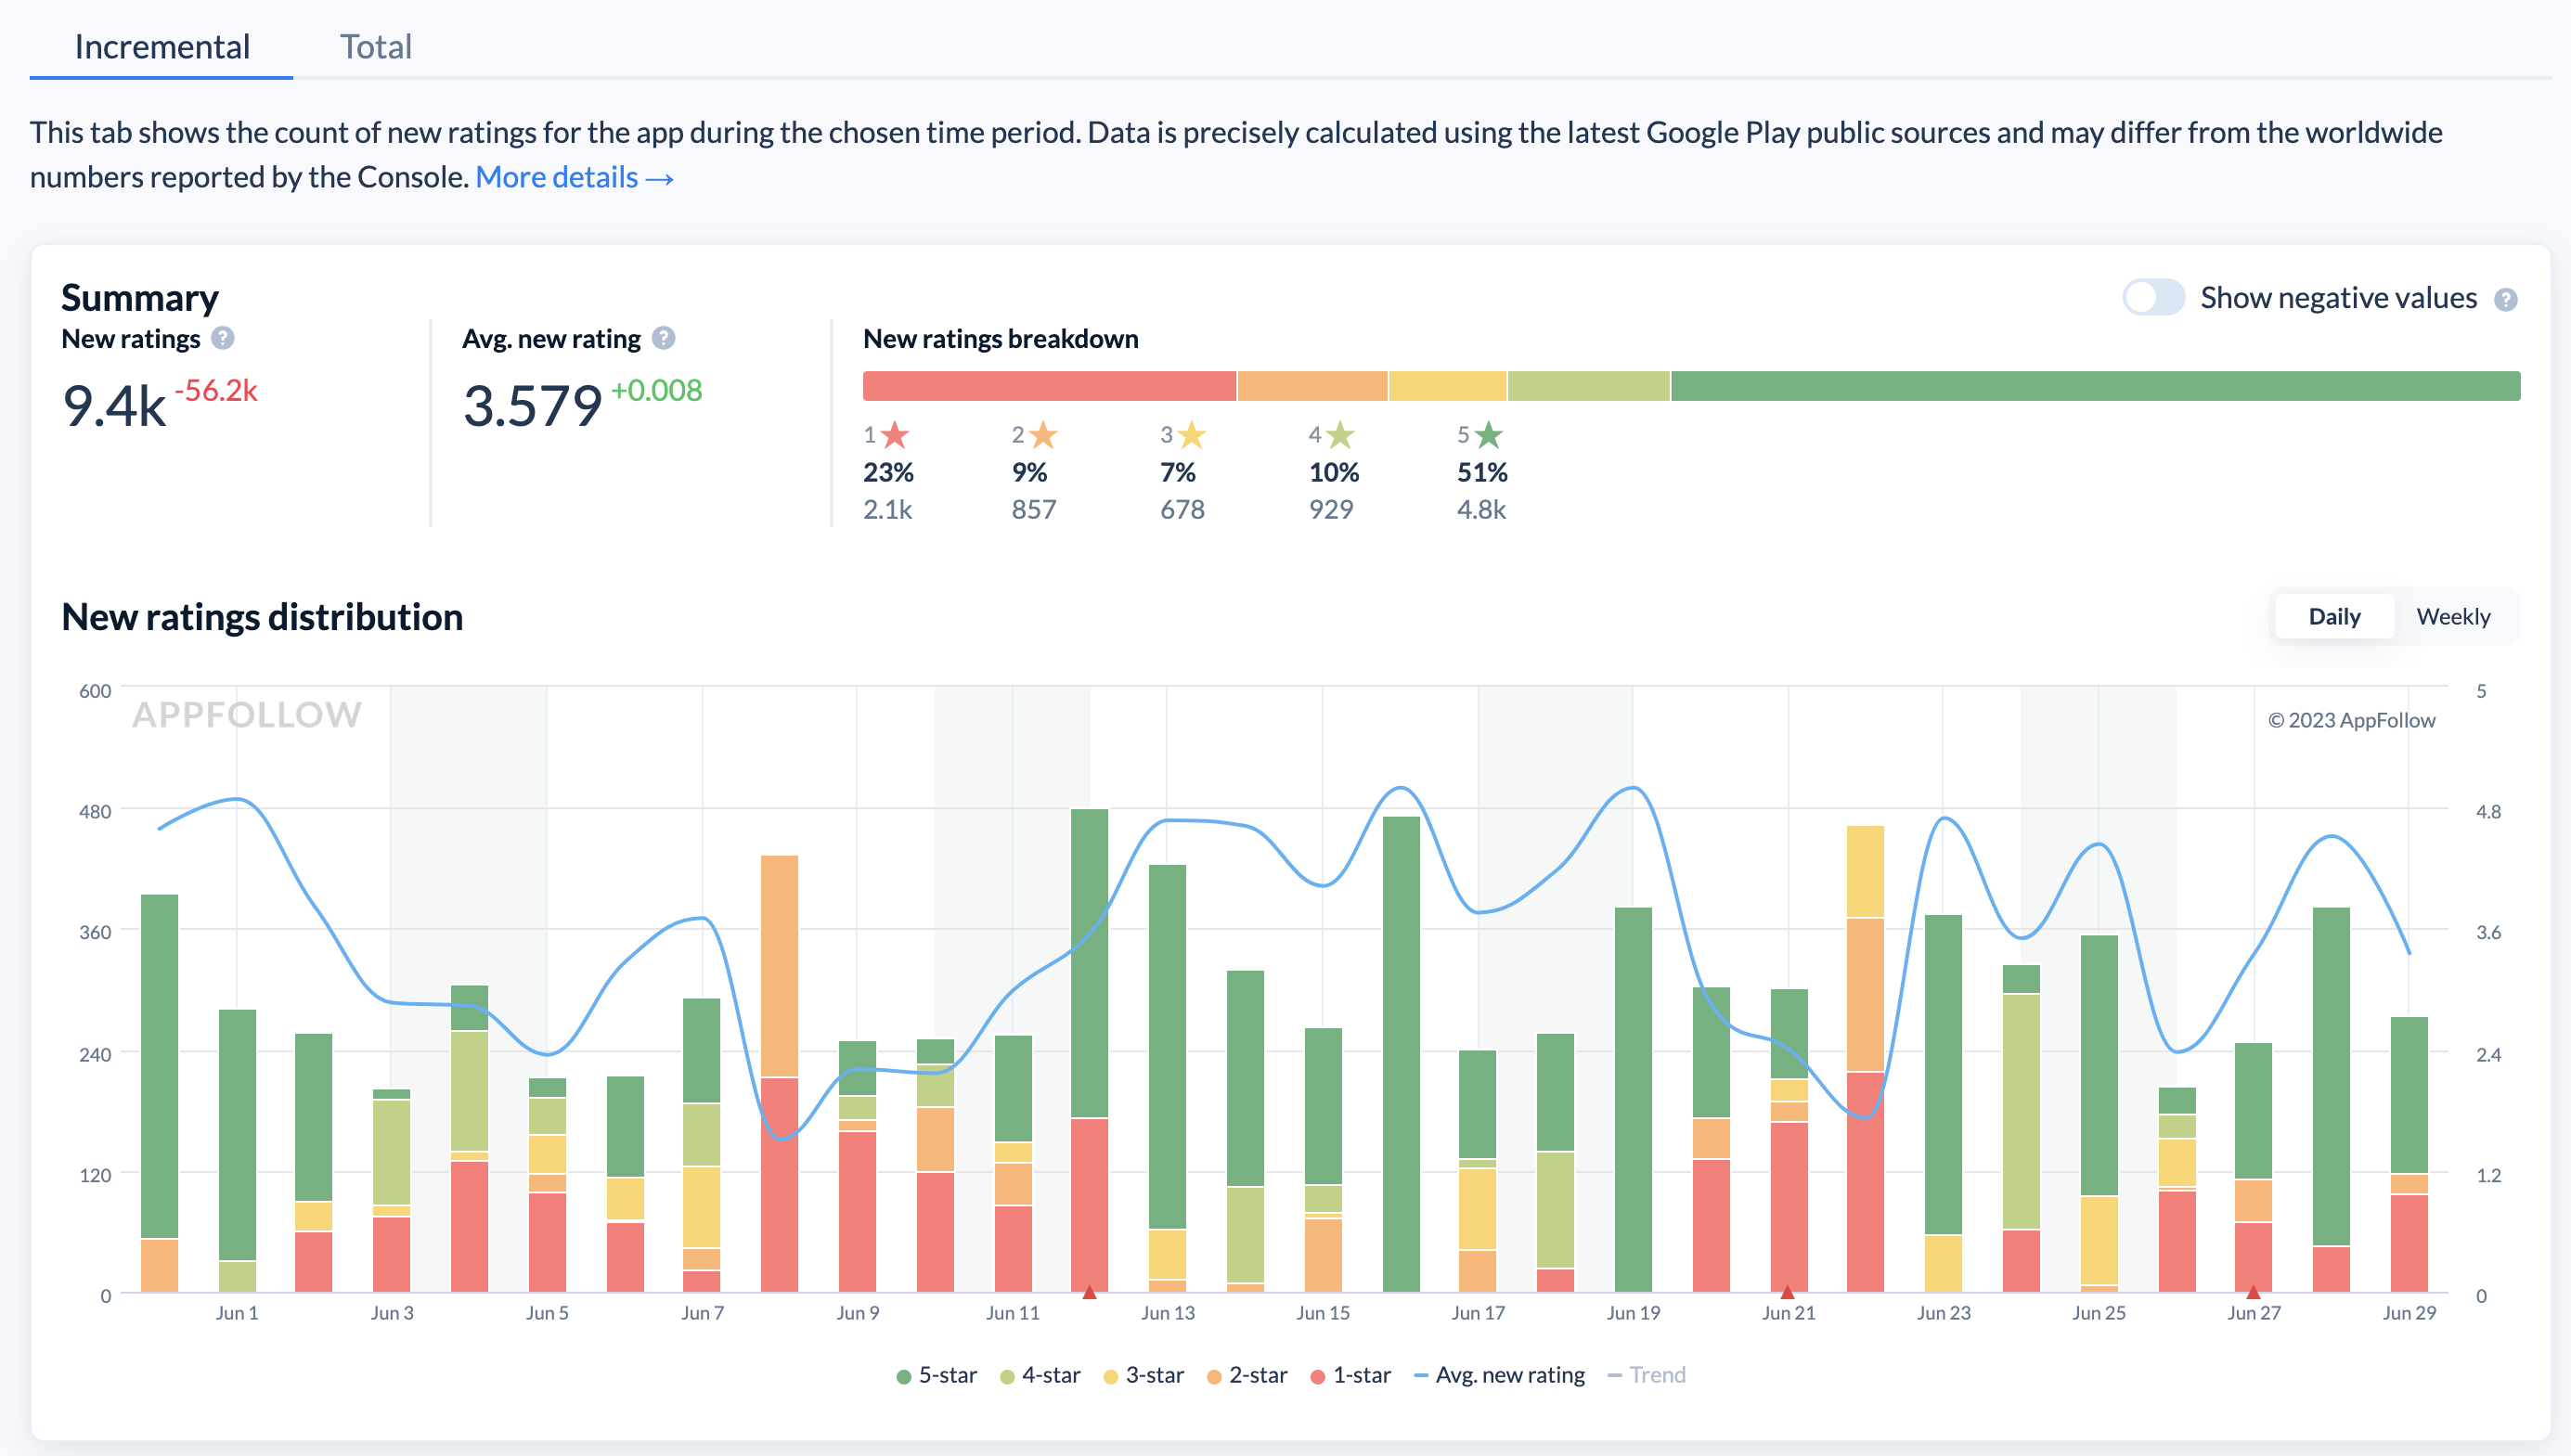Toggle the 1-star series in the legend
Screen dimensions: 2571x1456
[x=1316, y=1375]
